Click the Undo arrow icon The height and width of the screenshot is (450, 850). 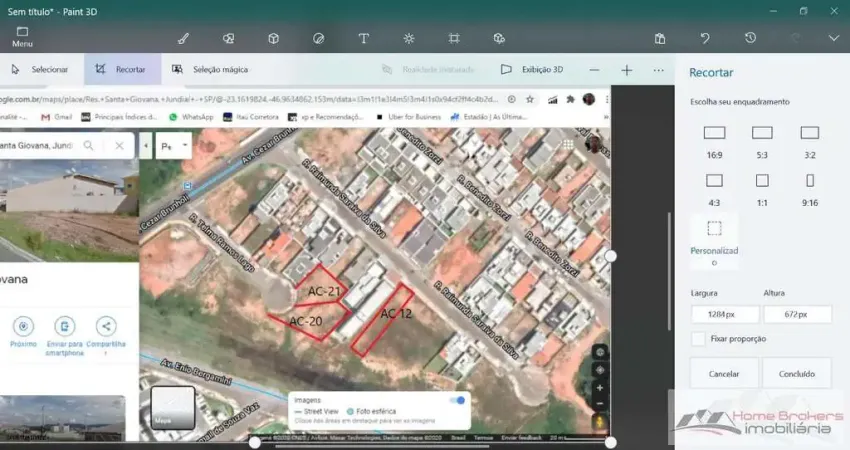[x=705, y=38]
